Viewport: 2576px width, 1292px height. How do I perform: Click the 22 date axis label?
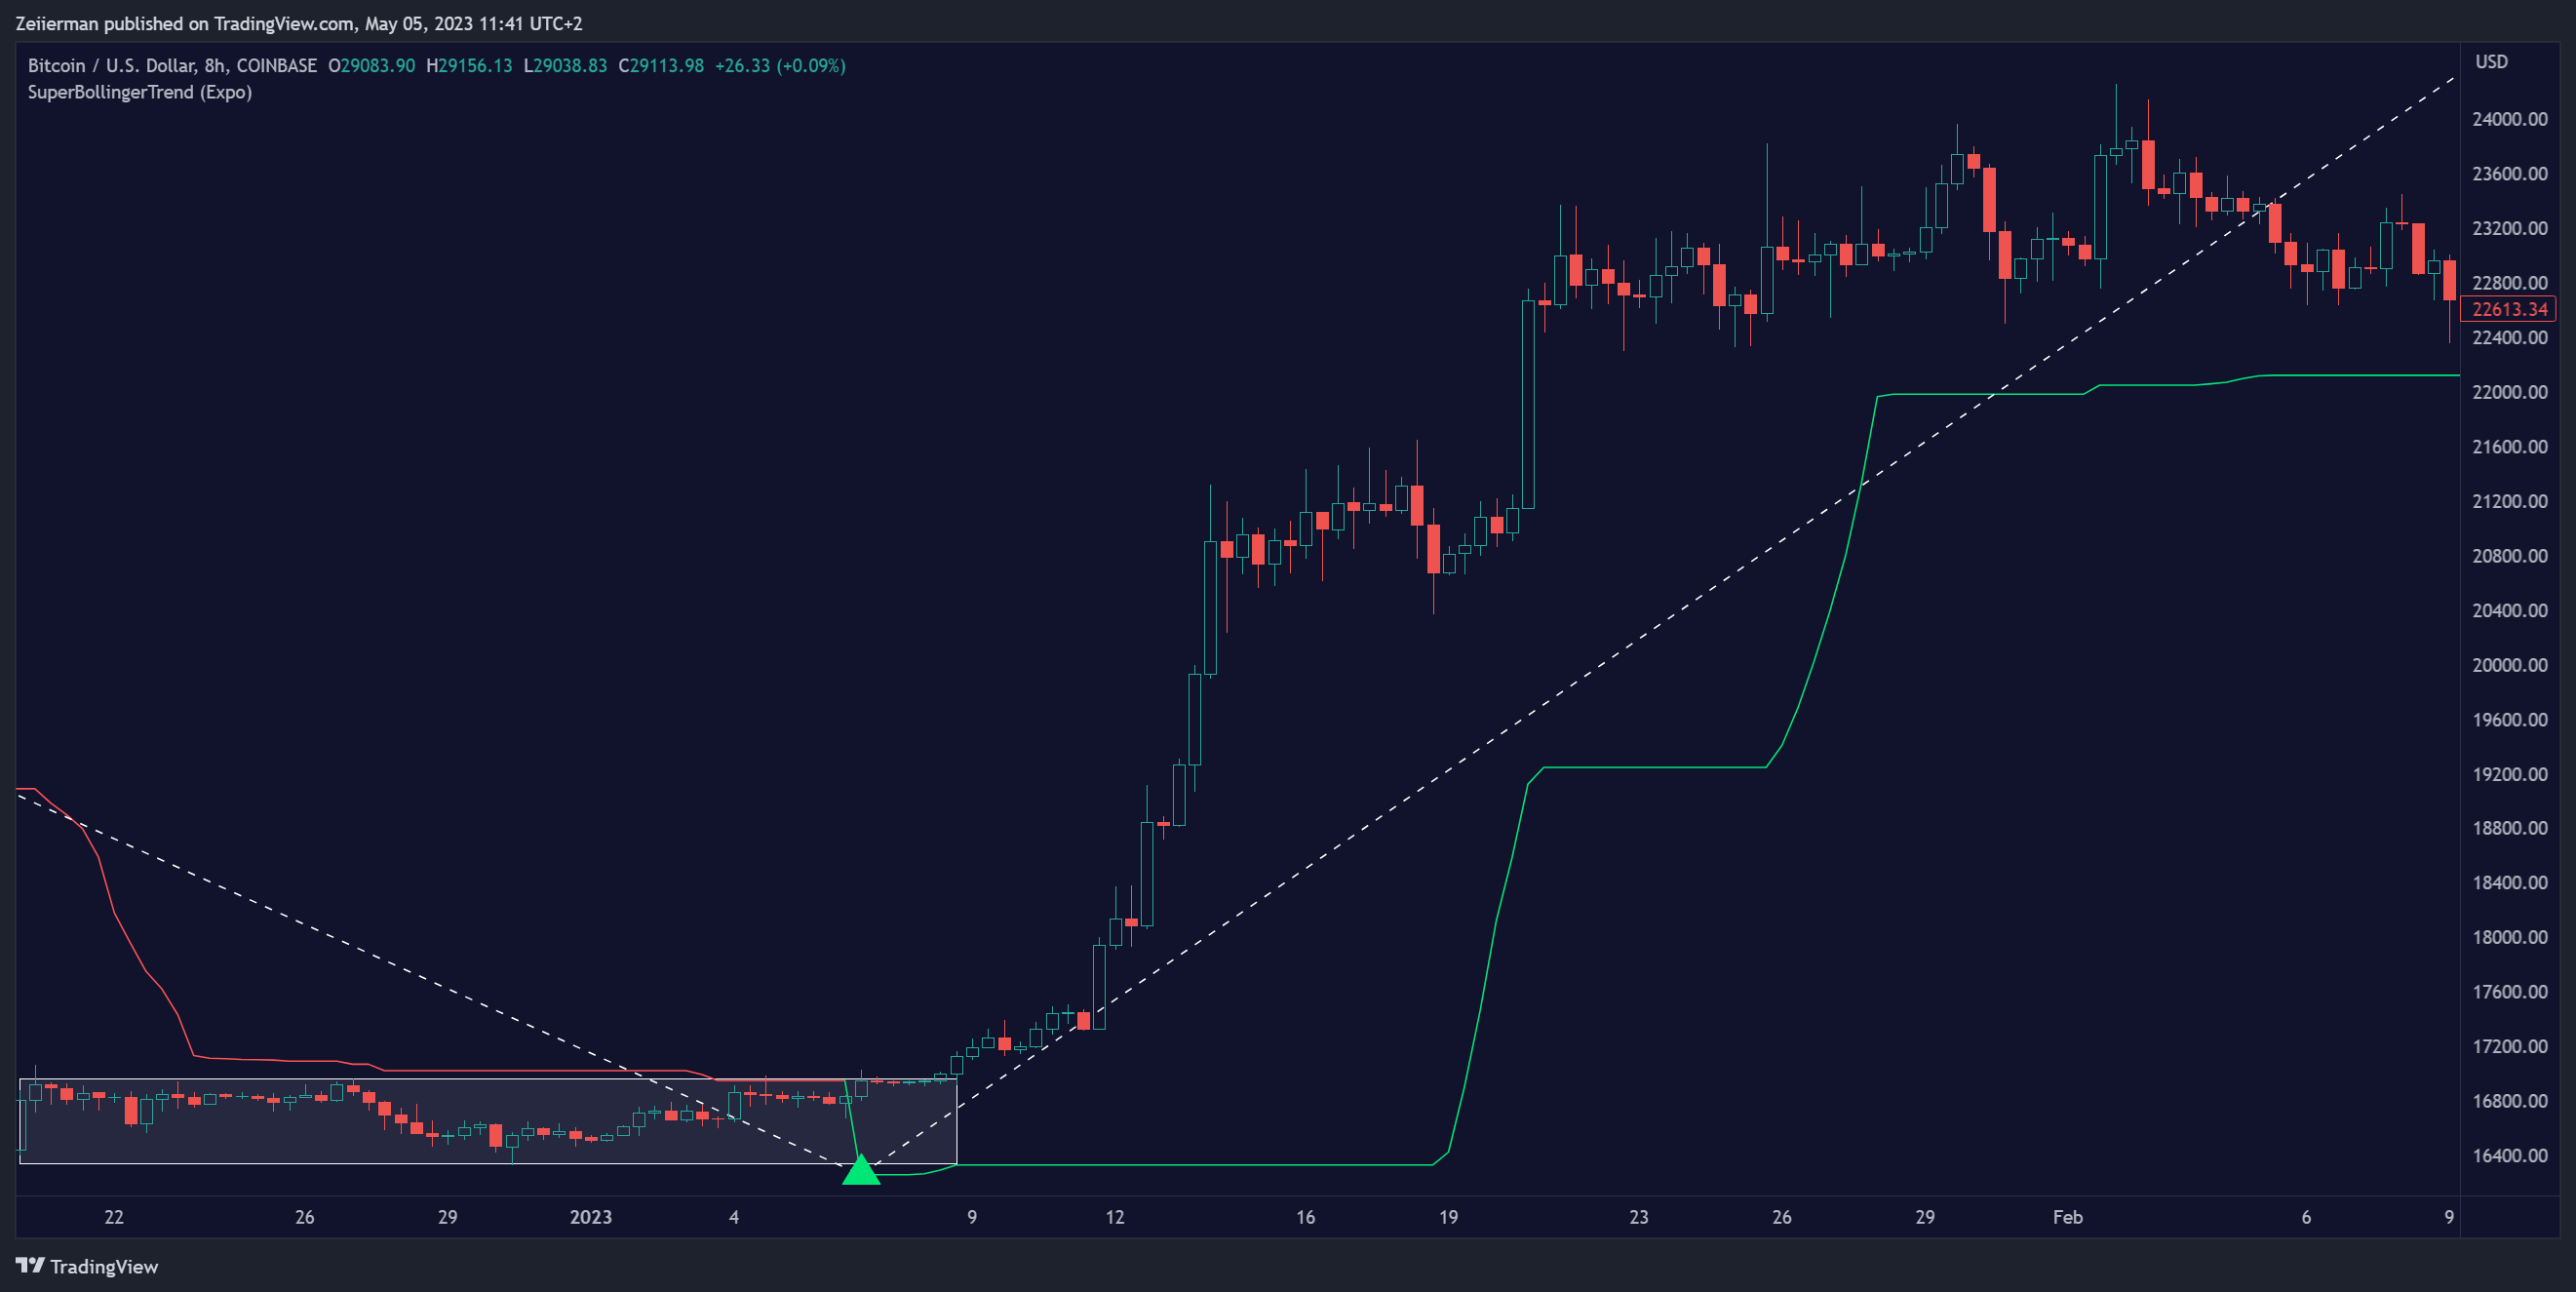coord(114,1217)
